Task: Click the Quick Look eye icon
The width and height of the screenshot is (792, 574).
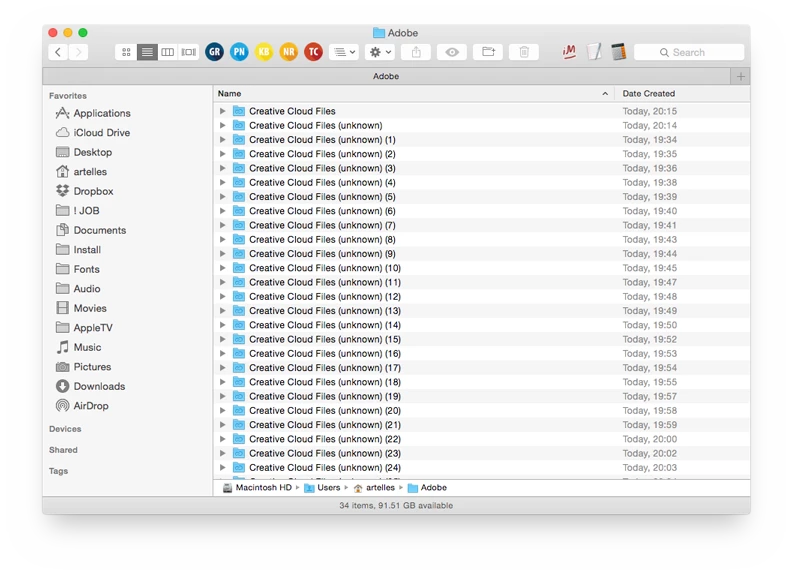Action: pyautogui.click(x=452, y=52)
